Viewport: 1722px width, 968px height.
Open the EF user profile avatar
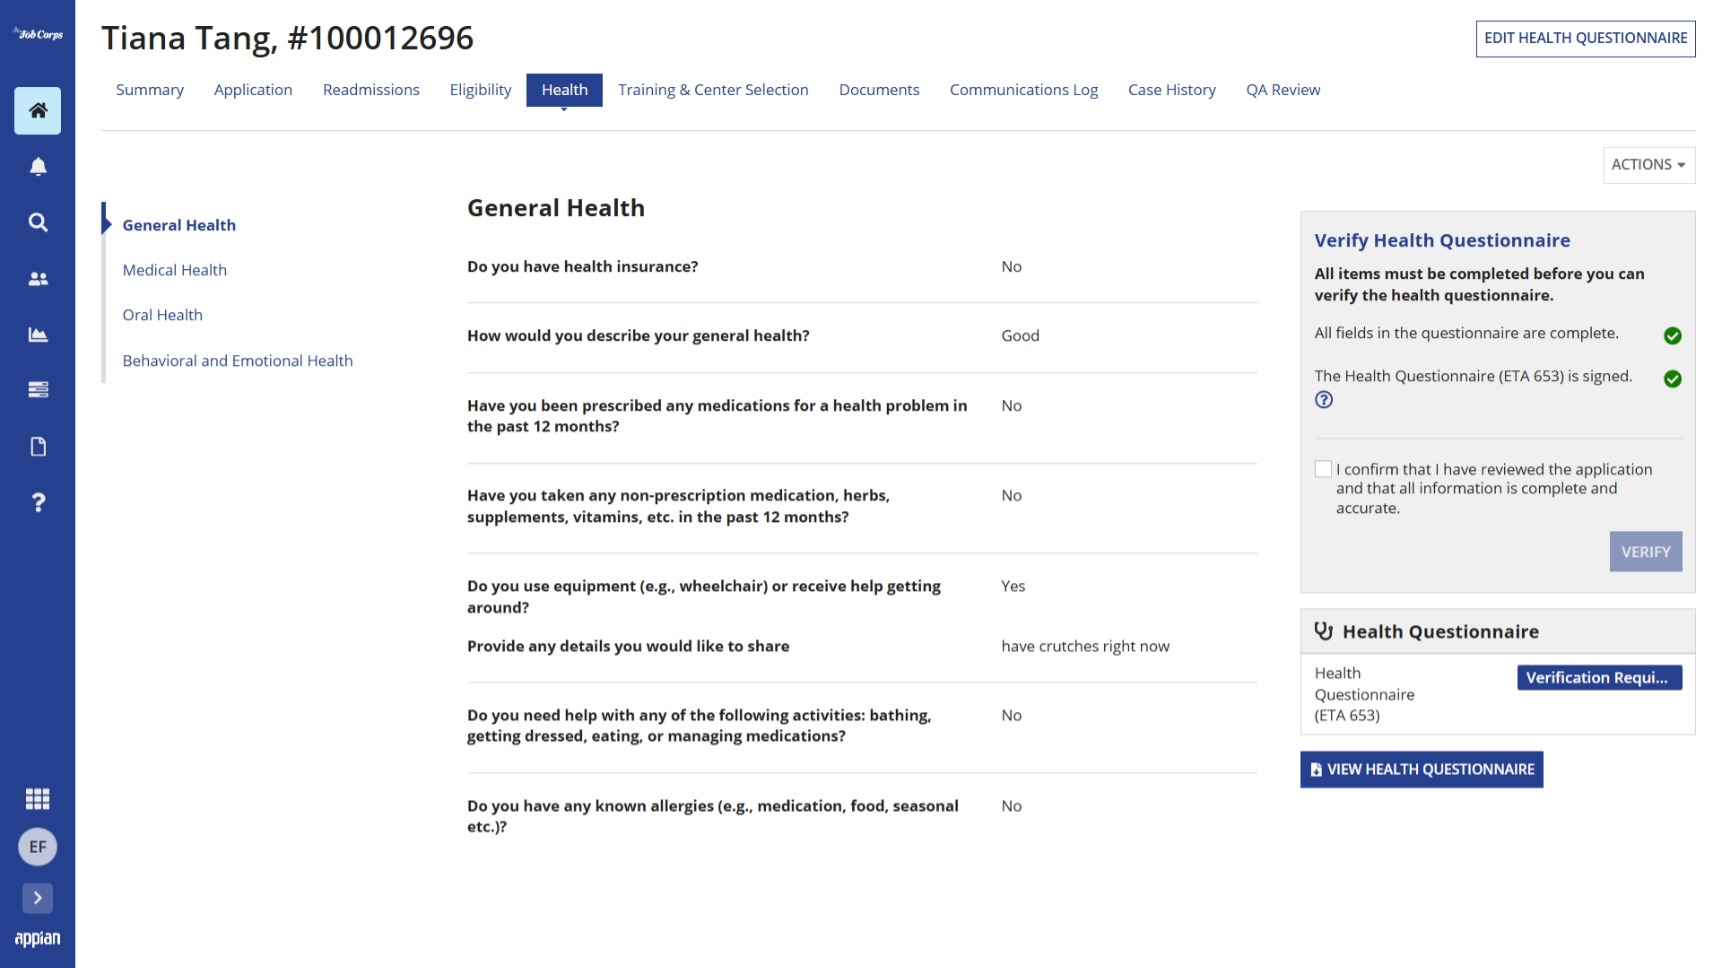37,847
